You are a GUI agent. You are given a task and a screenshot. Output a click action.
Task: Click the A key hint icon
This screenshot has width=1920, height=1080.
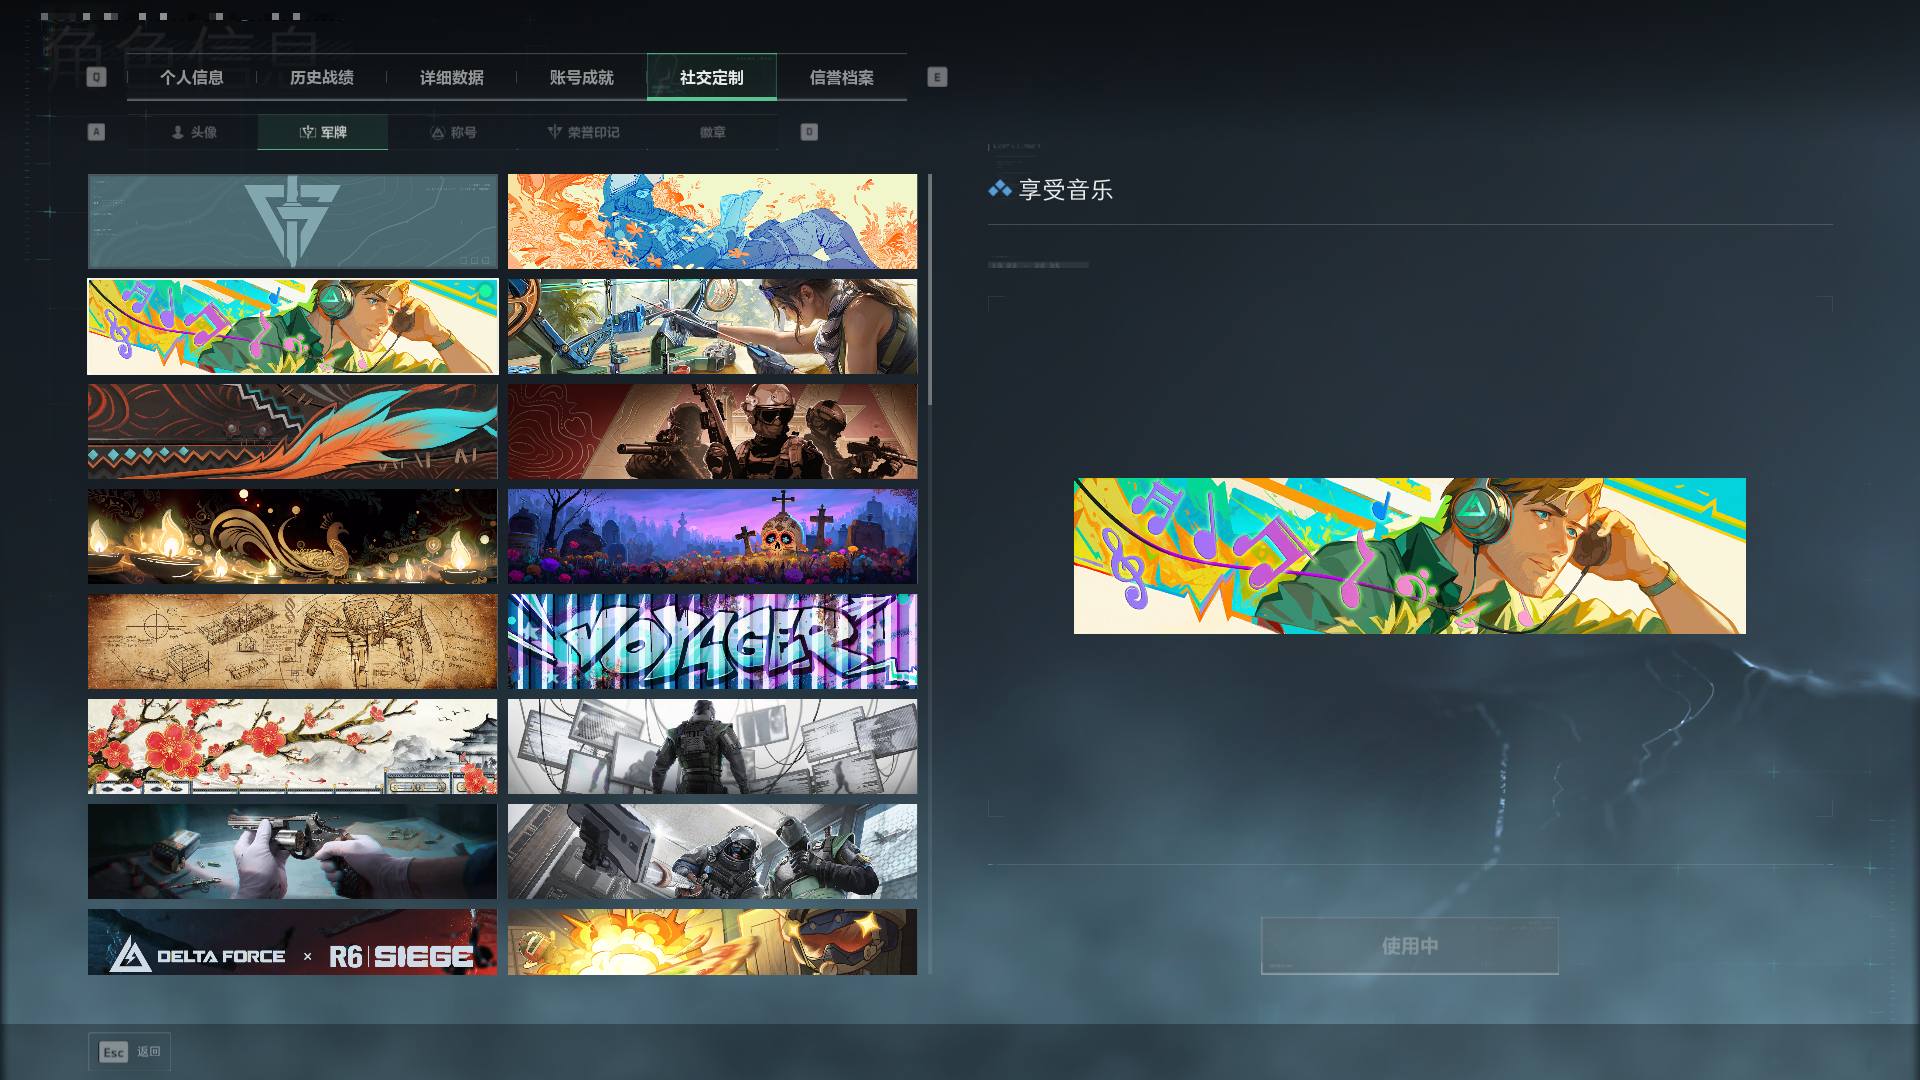[96, 132]
